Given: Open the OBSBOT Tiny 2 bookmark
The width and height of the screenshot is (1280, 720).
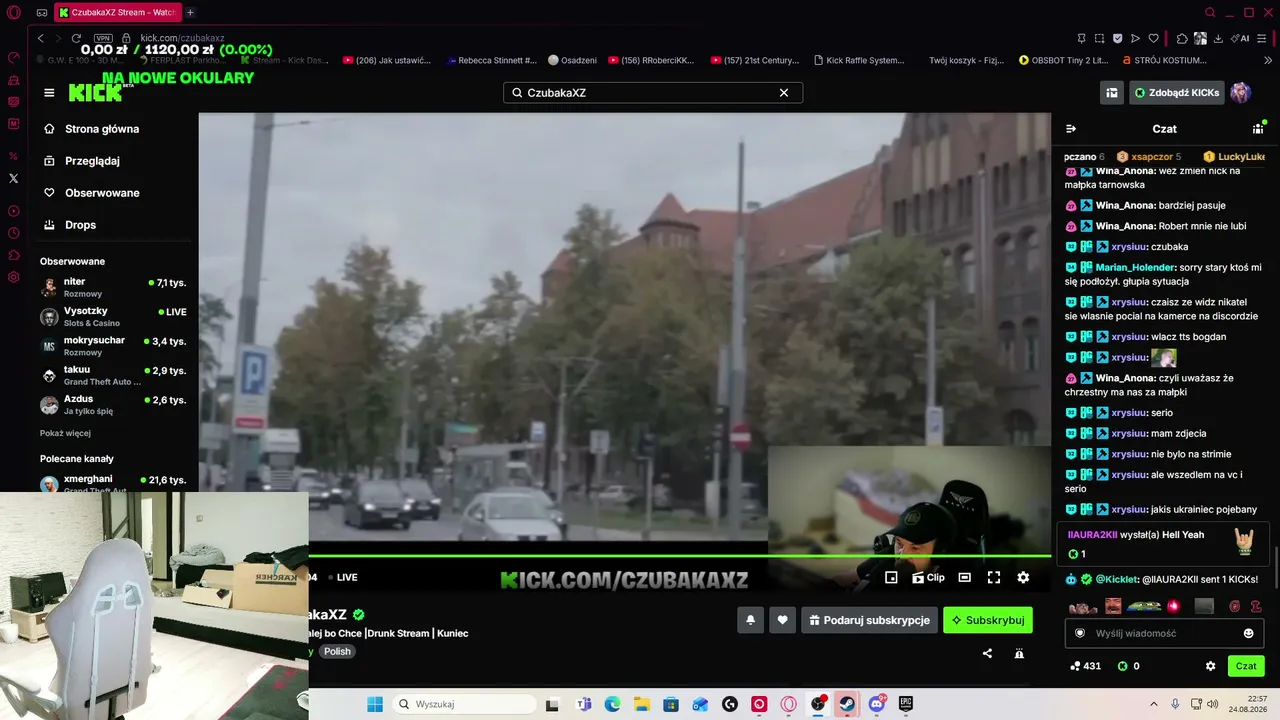Looking at the screenshot, I should click(1063, 60).
